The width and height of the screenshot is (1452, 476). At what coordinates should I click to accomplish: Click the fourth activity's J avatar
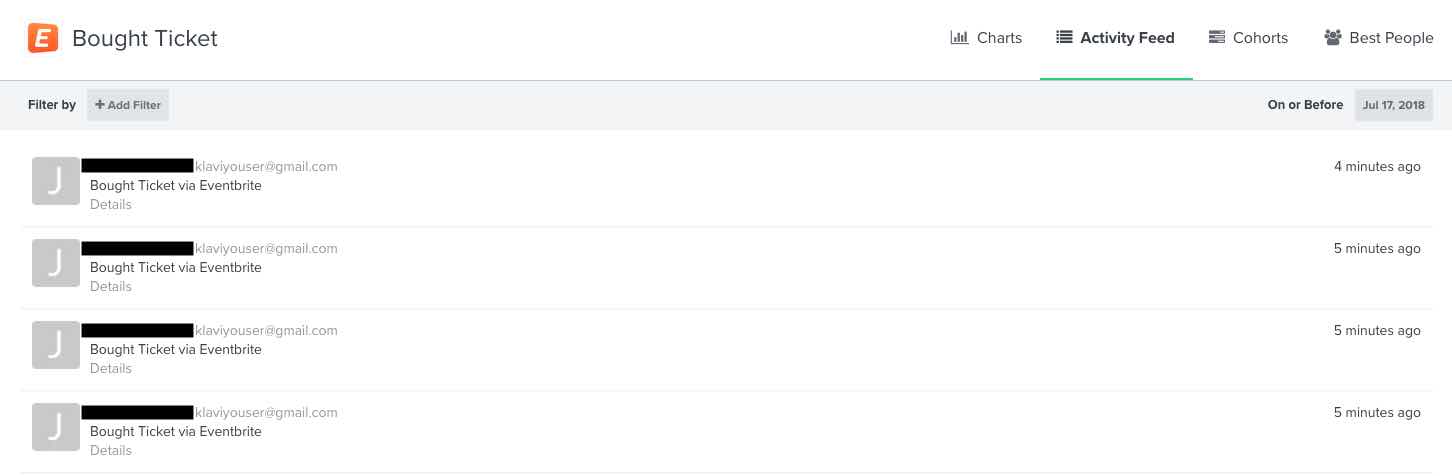pyautogui.click(x=56, y=427)
